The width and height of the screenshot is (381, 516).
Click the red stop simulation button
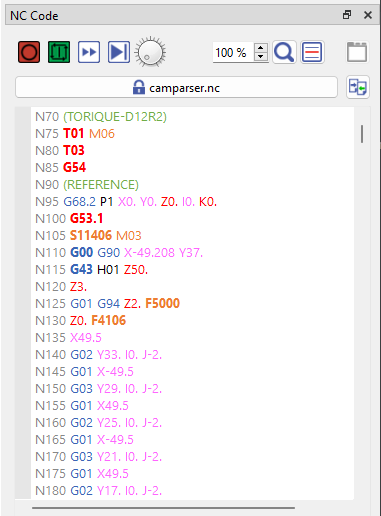29,52
